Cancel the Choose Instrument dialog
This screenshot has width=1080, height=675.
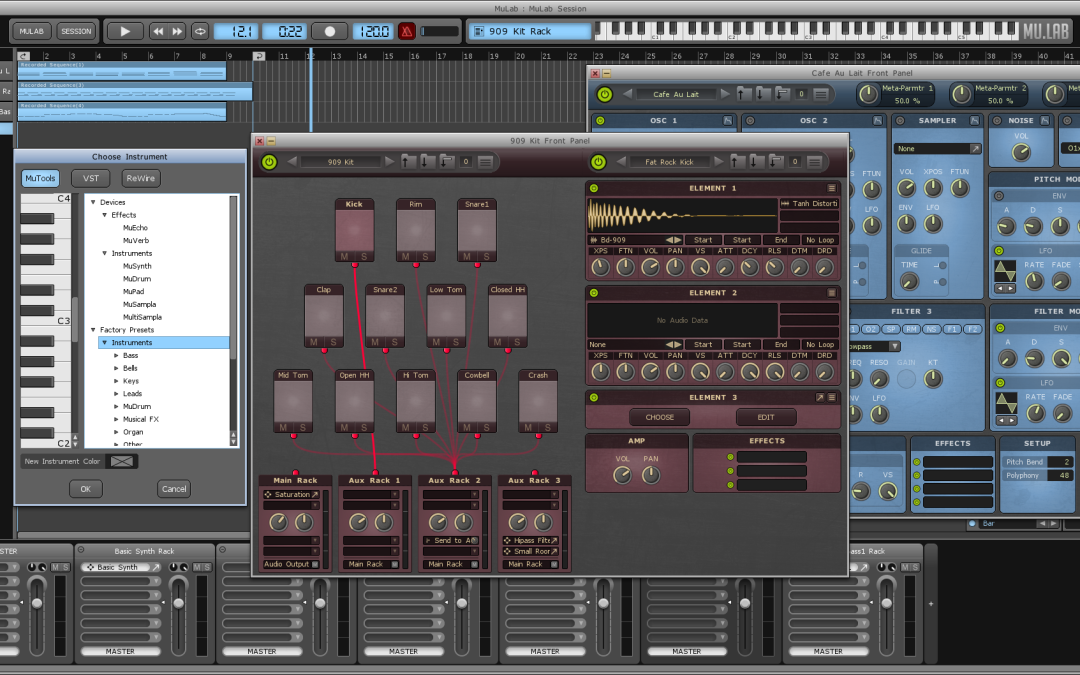(174, 489)
